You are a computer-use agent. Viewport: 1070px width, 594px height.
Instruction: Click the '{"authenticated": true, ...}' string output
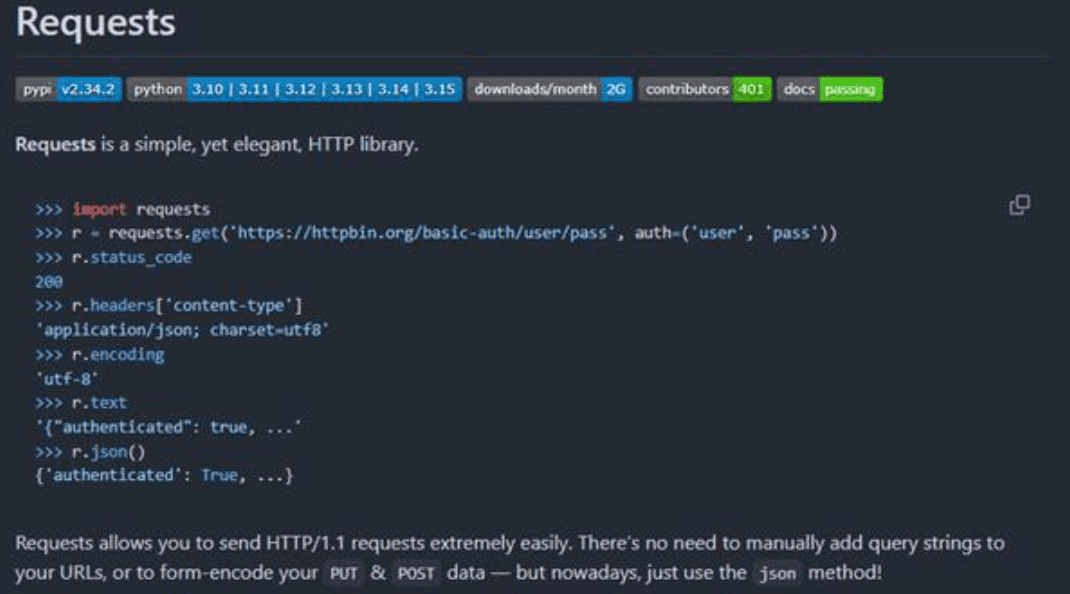[x=169, y=427]
